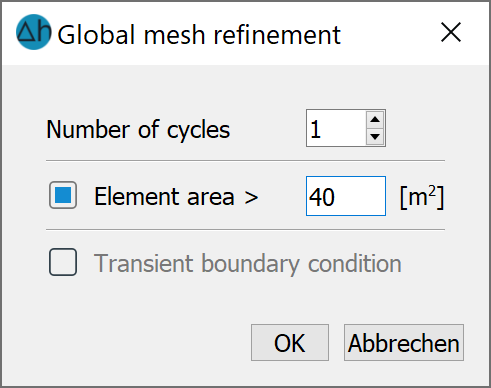
Task: Click the [m²] unit label
Action: pos(422,197)
